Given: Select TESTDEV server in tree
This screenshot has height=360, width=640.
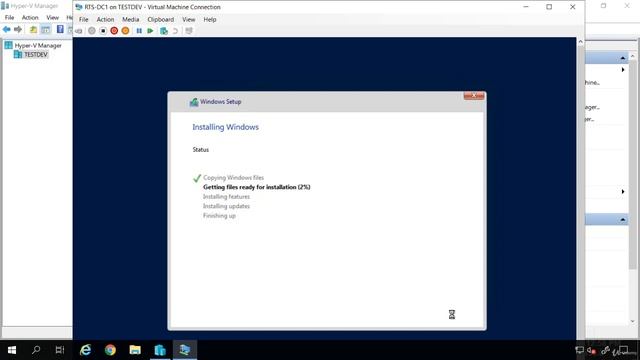Looking at the screenshot, I should (36, 55).
